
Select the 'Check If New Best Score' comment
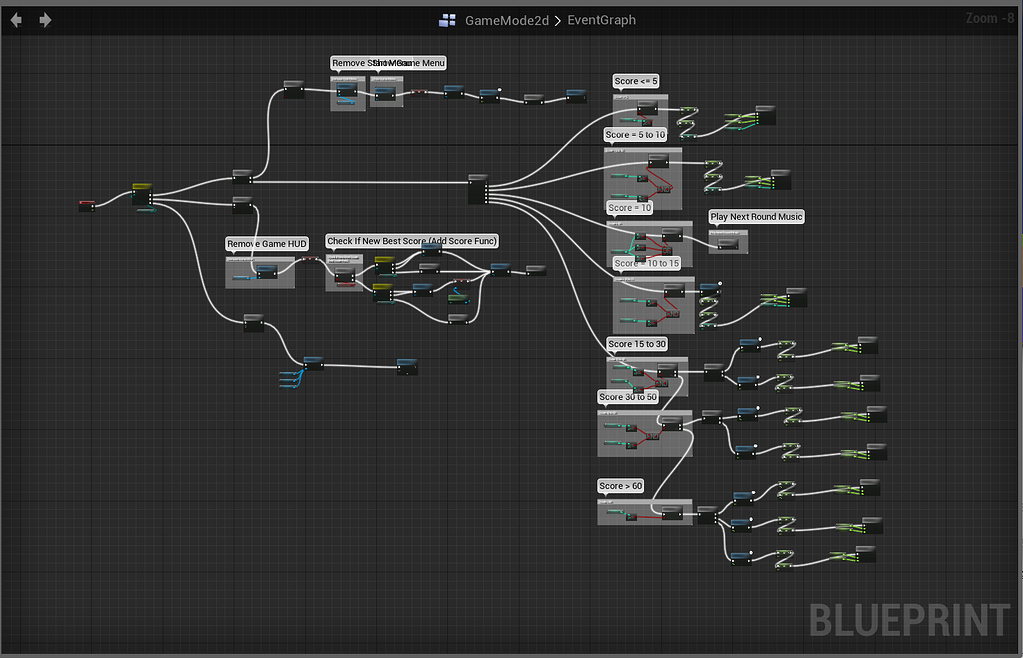pos(412,241)
